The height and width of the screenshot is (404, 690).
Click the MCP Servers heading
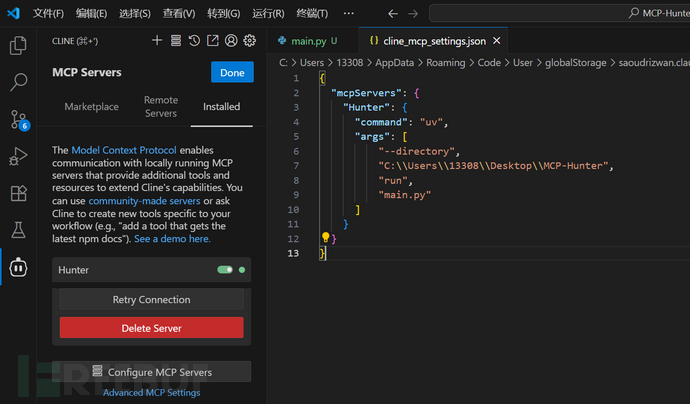coord(87,72)
